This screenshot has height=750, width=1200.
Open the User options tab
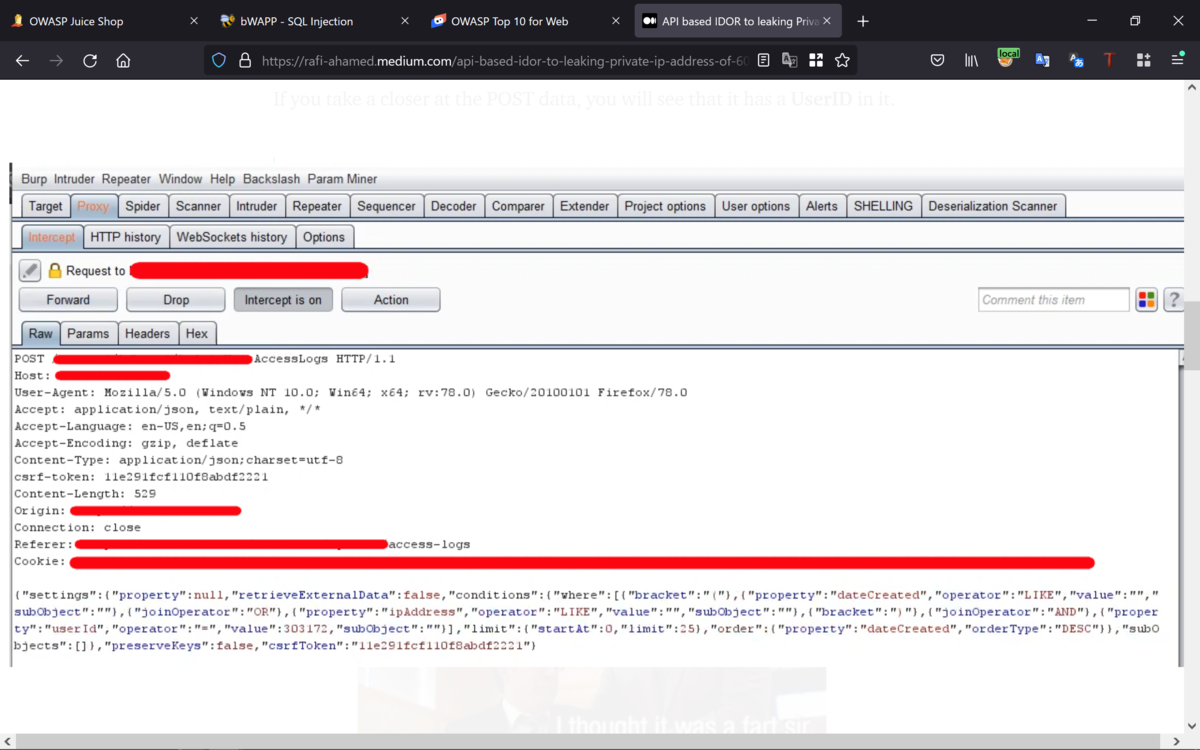756,206
